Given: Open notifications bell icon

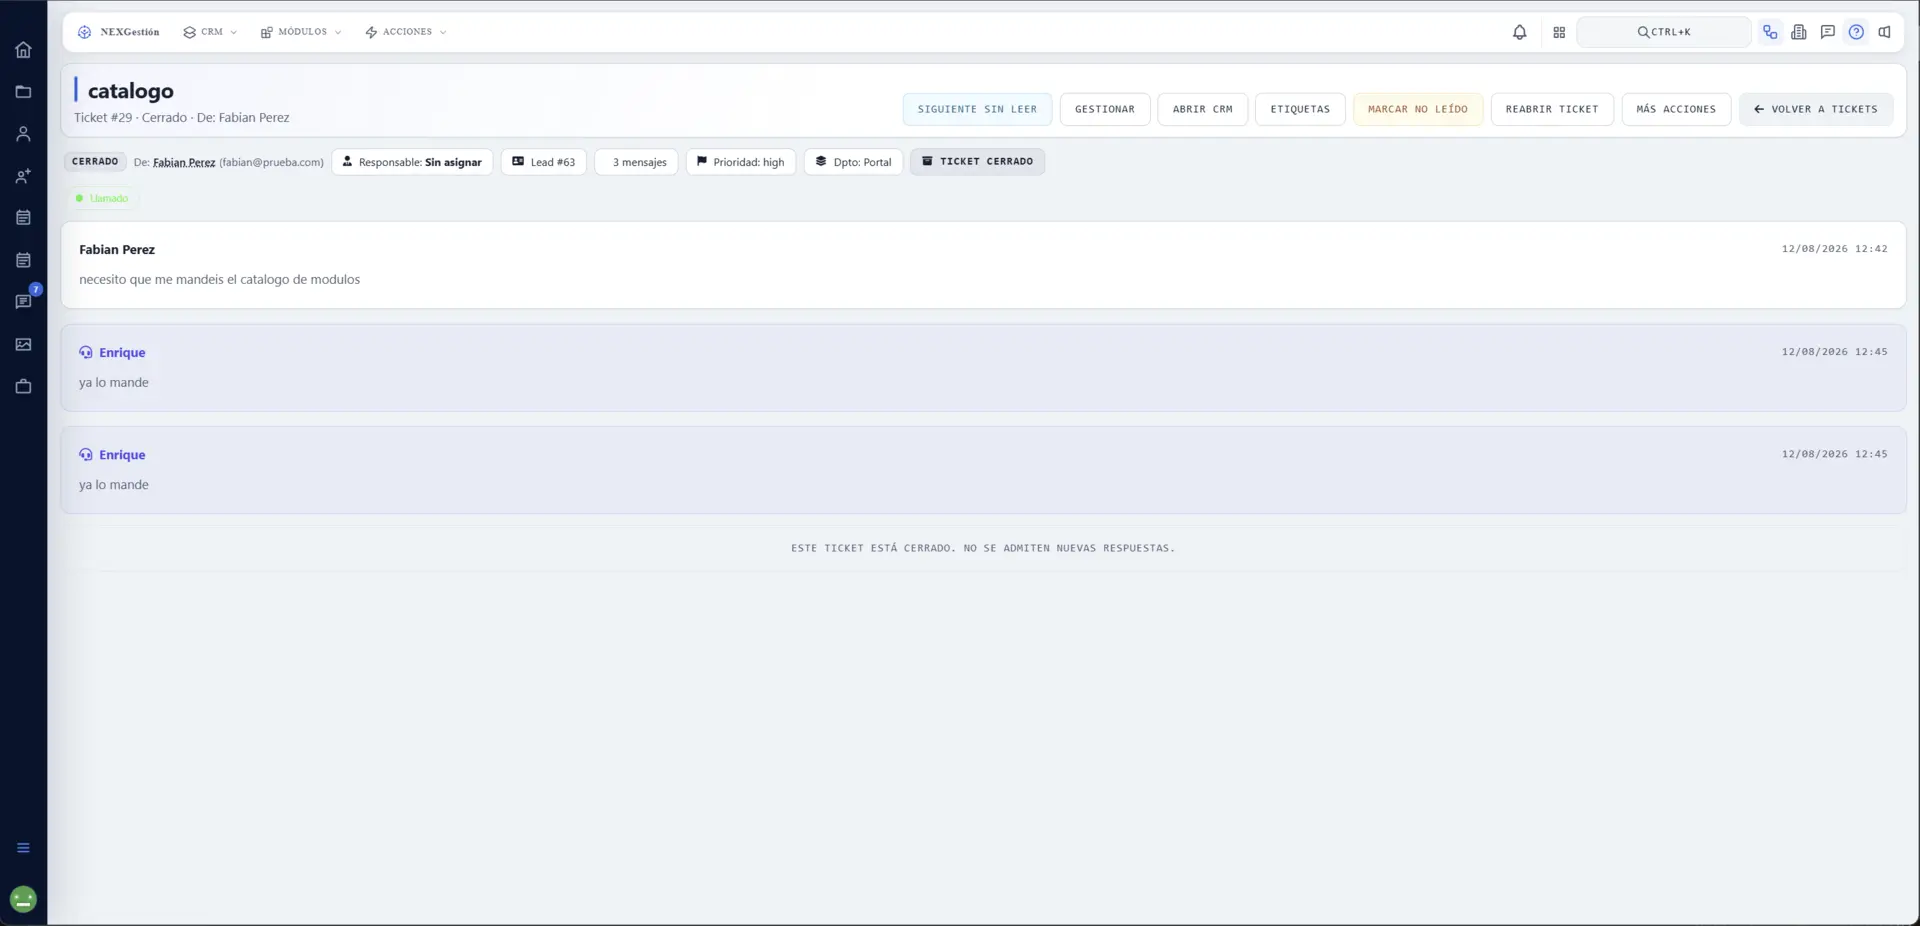Looking at the screenshot, I should pyautogui.click(x=1519, y=32).
